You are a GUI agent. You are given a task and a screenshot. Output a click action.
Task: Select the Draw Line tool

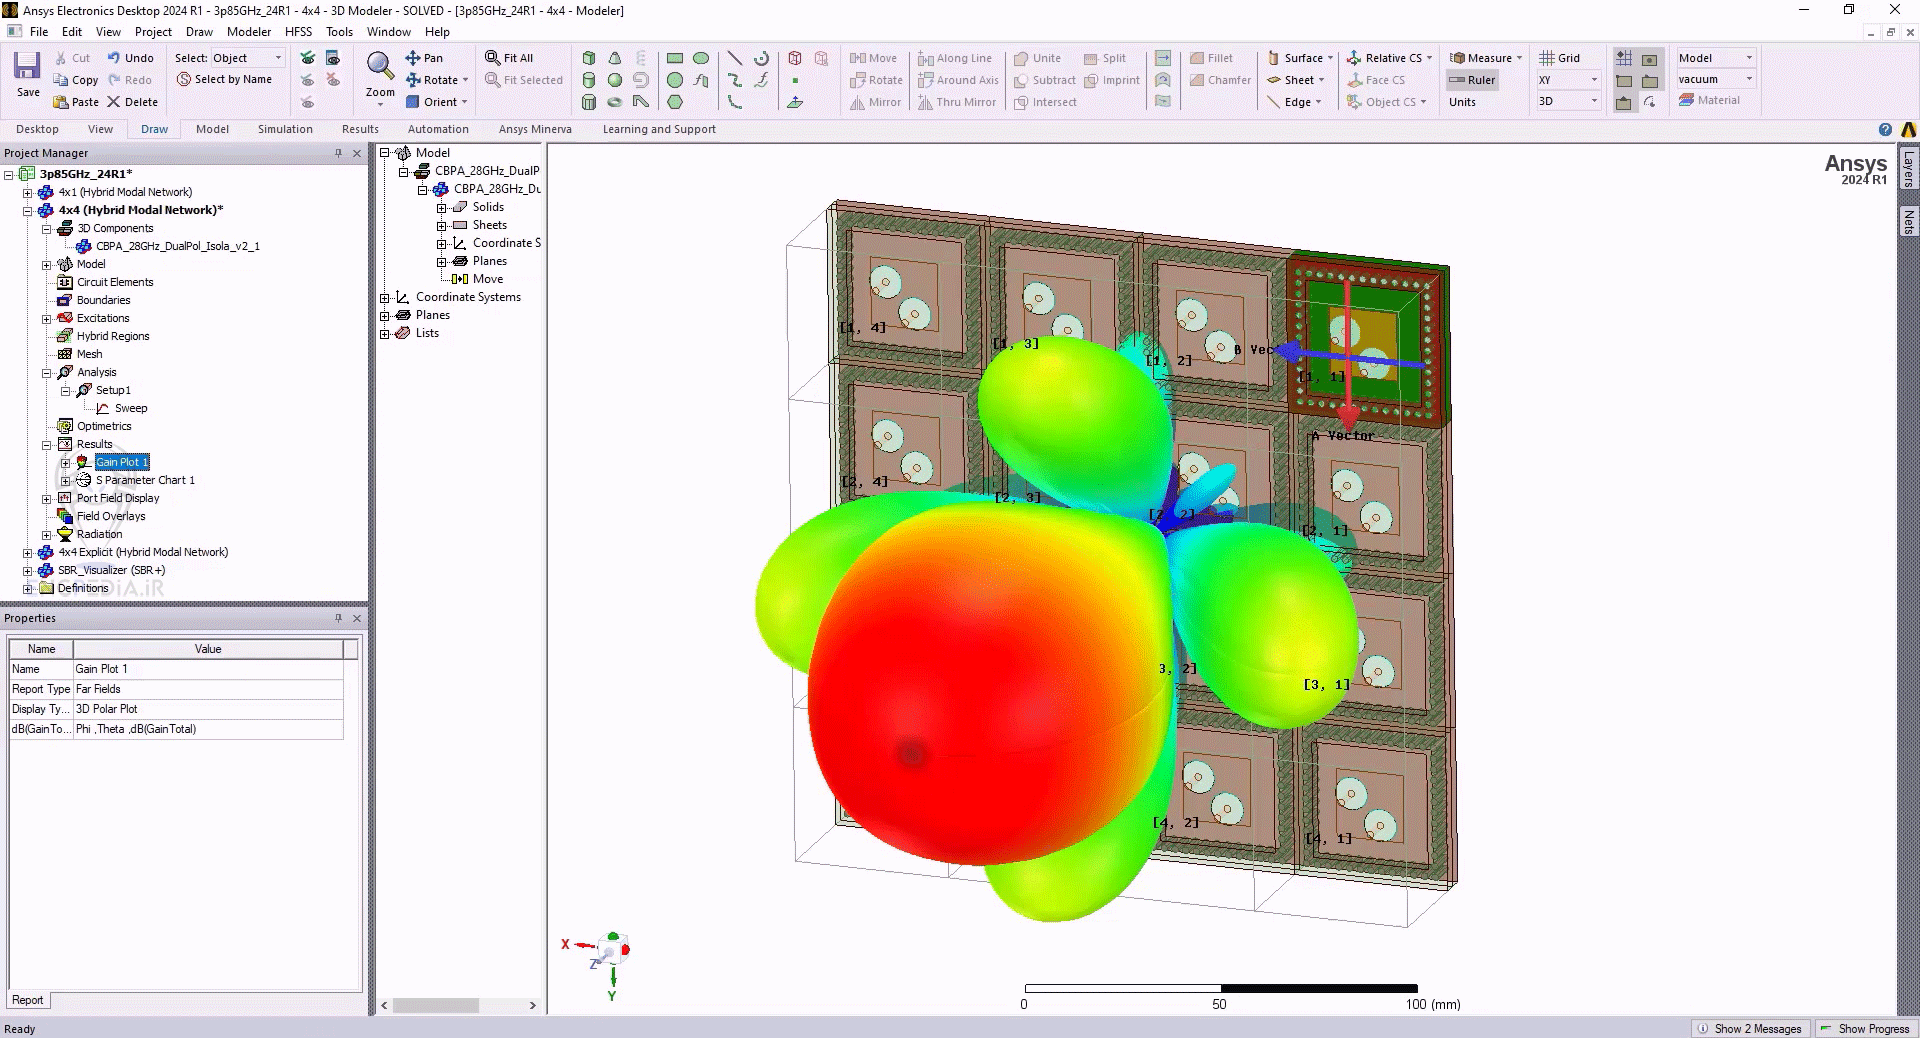(x=734, y=58)
